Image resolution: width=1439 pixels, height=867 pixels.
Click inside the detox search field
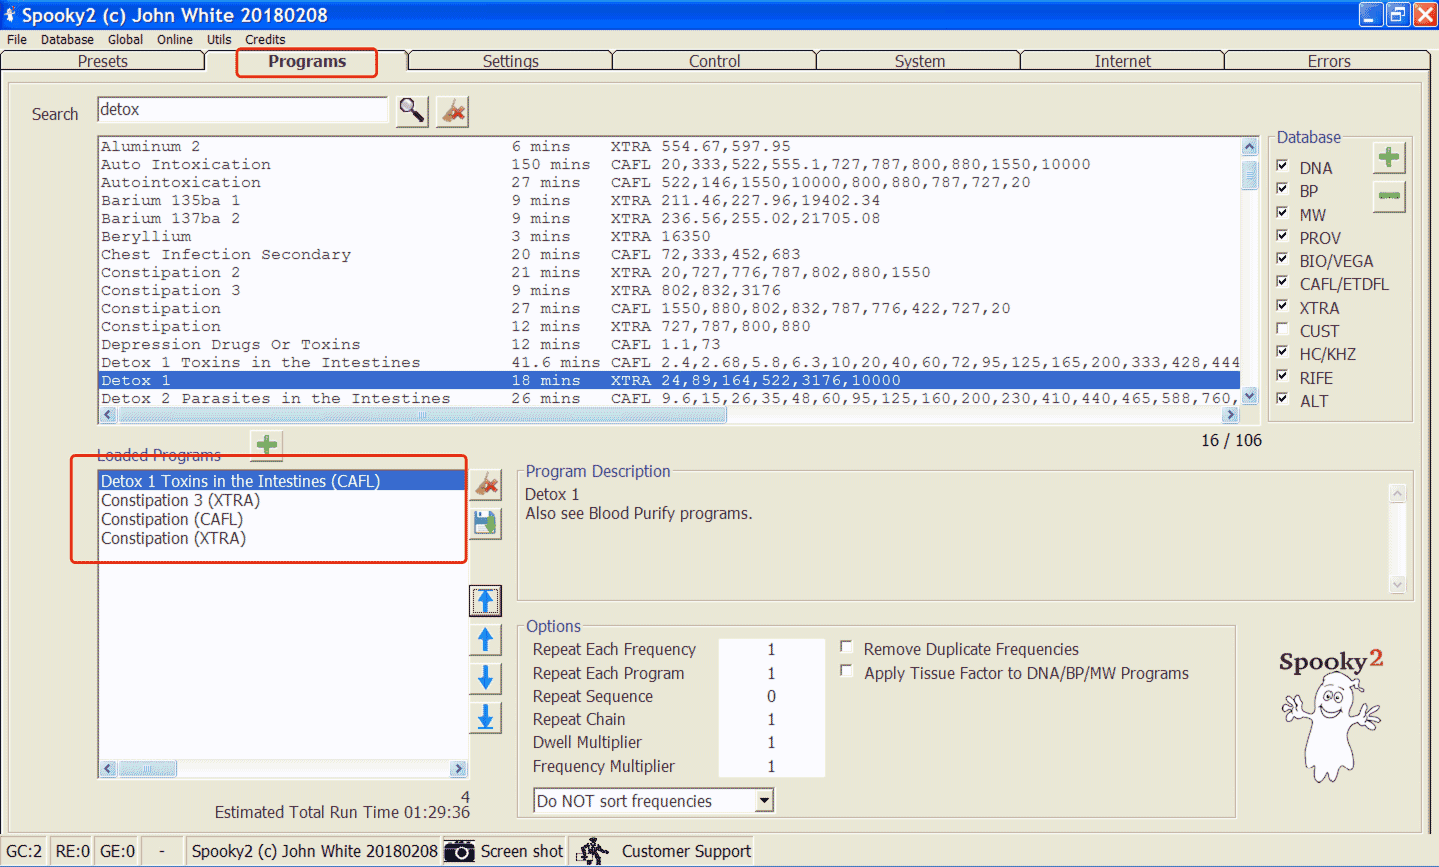(242, 110)
